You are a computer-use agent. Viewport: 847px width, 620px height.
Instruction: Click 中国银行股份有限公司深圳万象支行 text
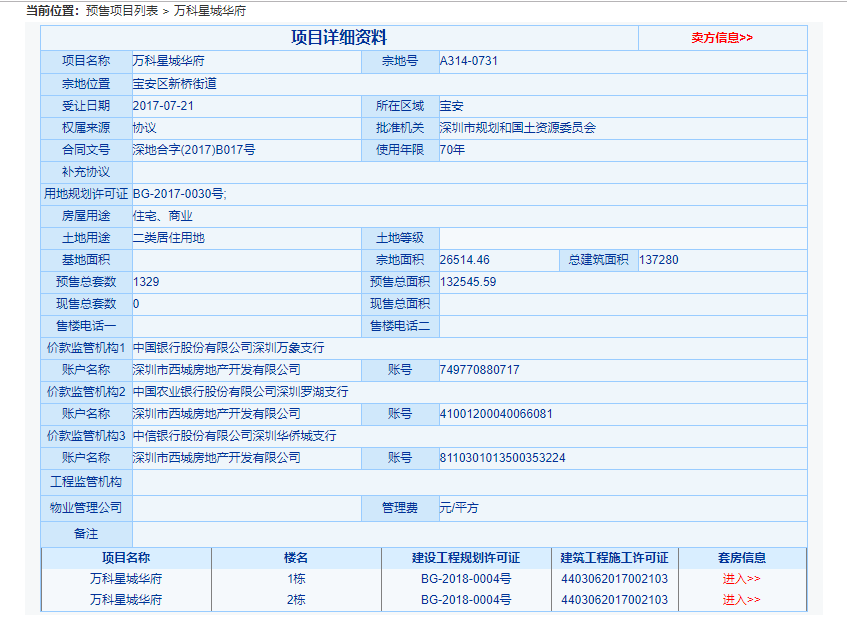pos(228,348)
